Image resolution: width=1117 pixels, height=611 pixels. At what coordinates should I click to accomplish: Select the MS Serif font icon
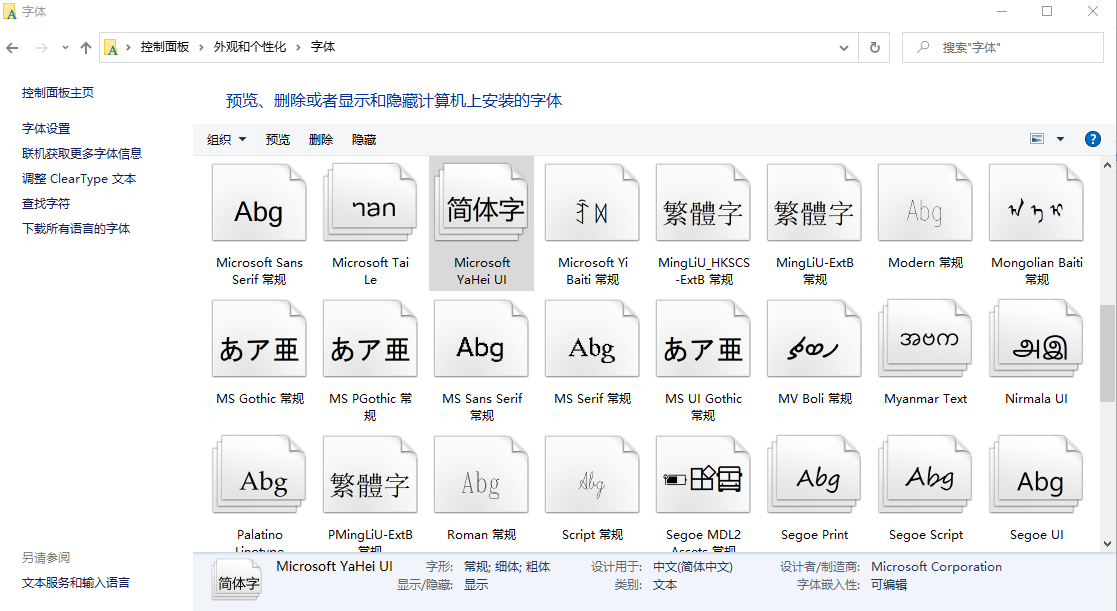point(592,338)
